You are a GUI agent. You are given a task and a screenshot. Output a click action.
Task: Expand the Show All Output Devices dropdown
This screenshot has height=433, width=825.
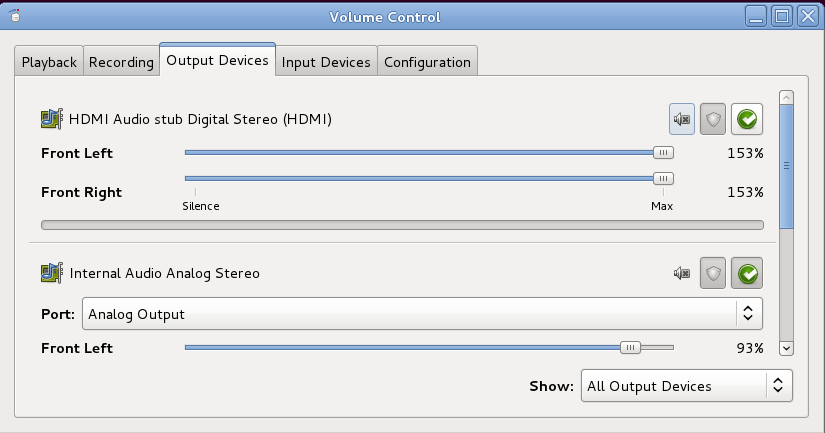coord(686,386)
